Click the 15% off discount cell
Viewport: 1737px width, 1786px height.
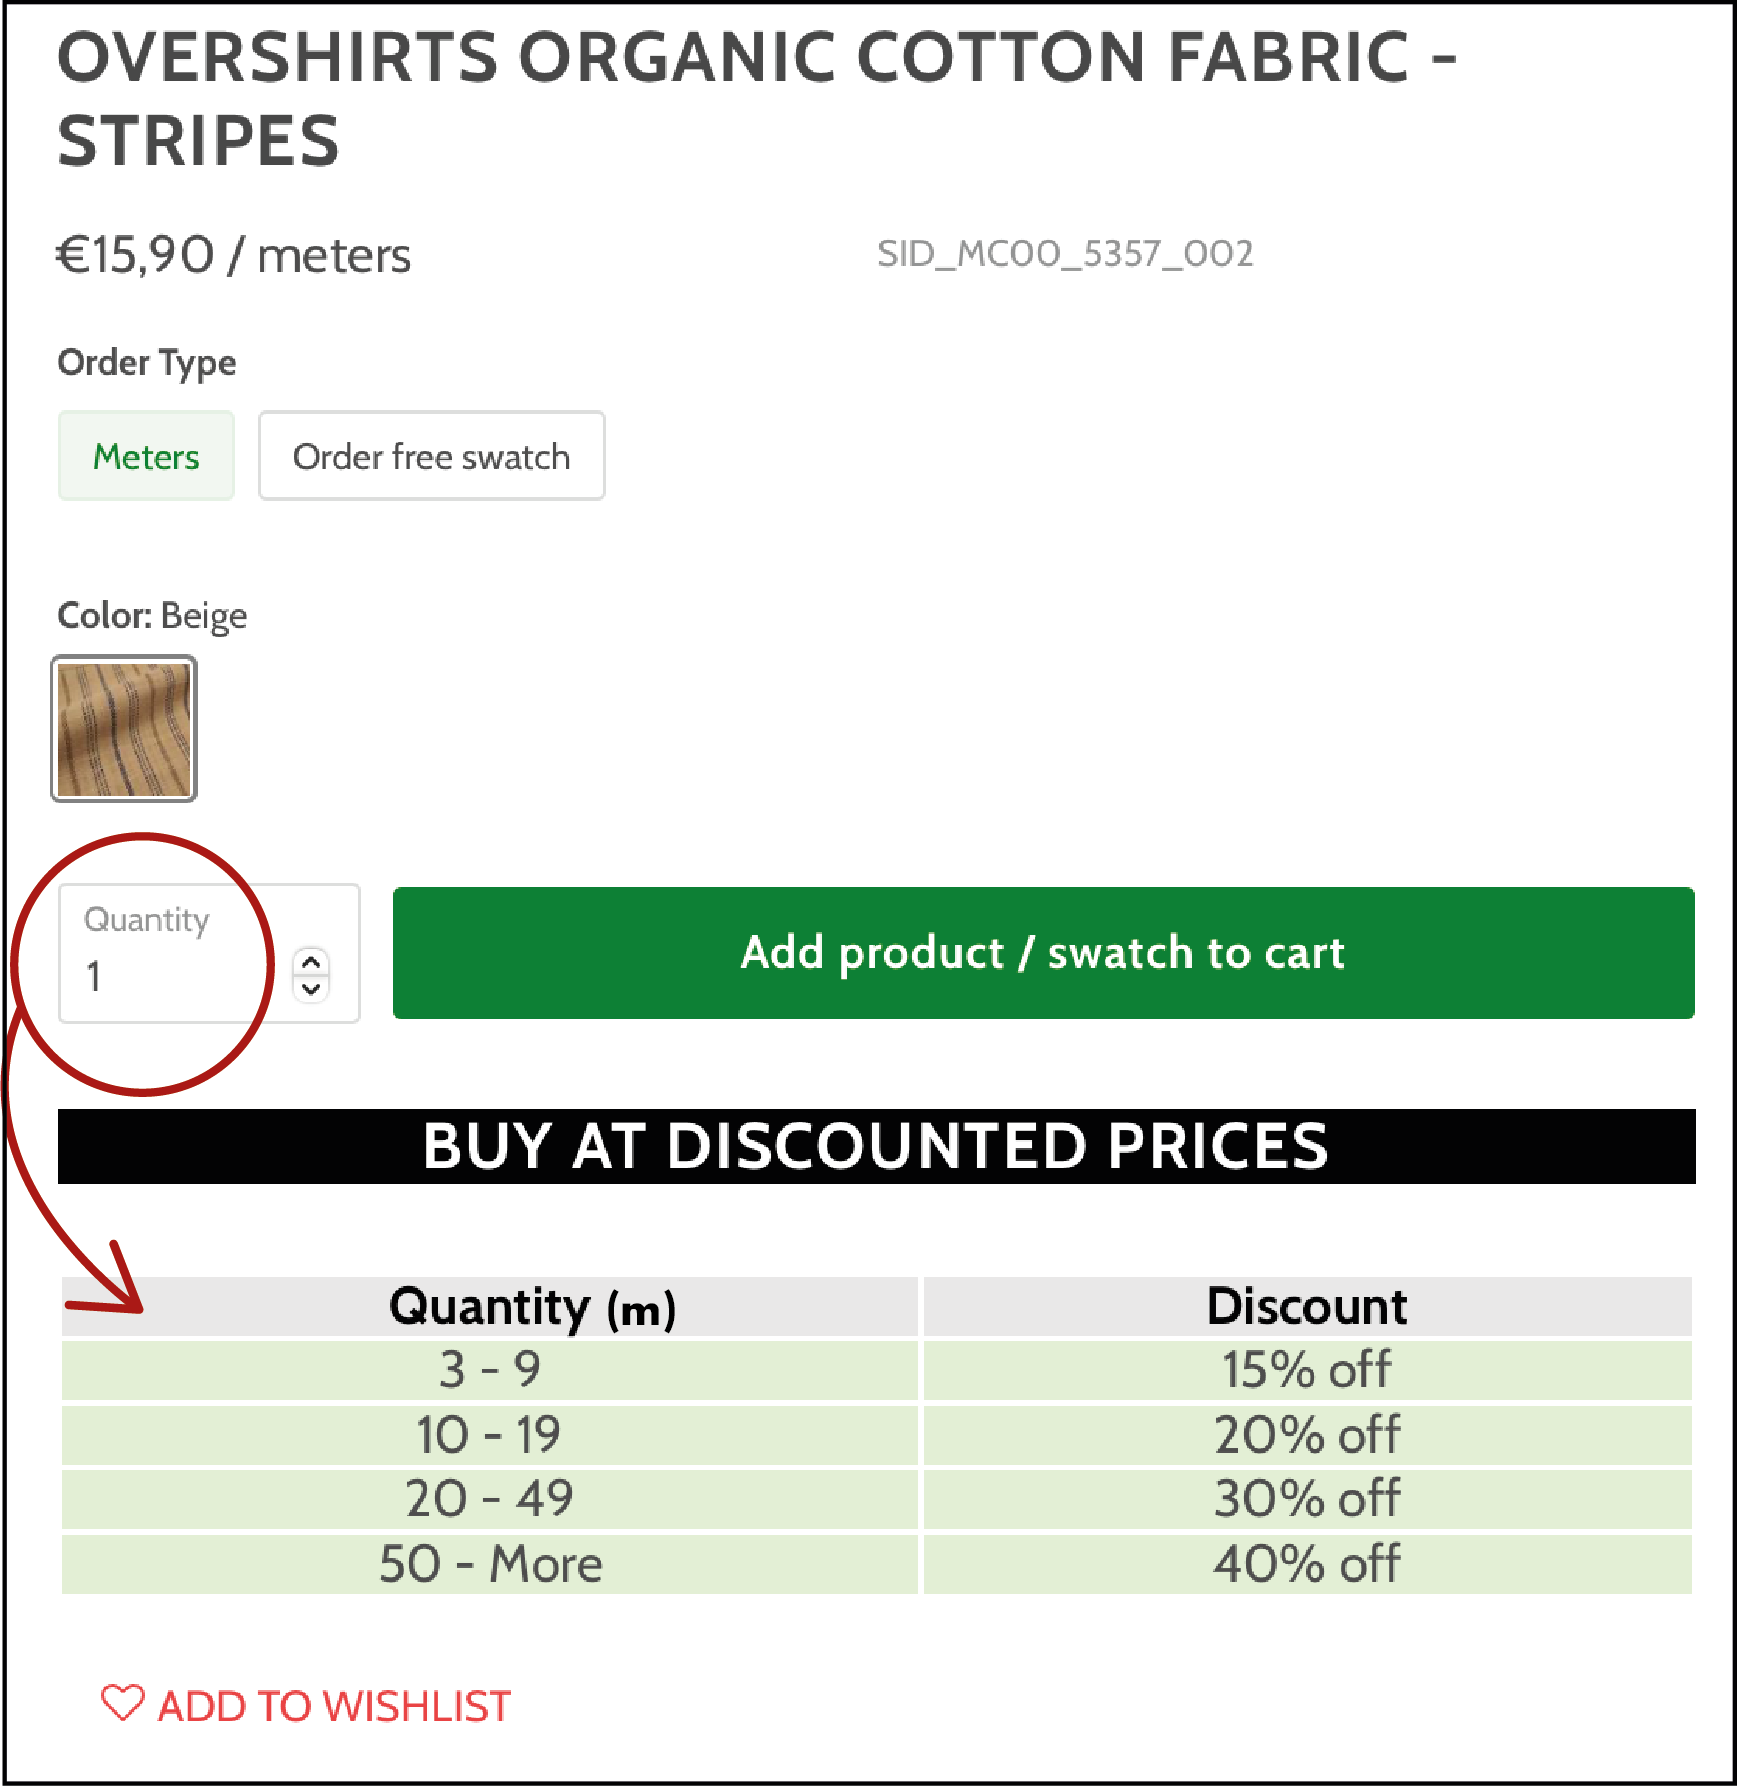coord(1307,1370)
